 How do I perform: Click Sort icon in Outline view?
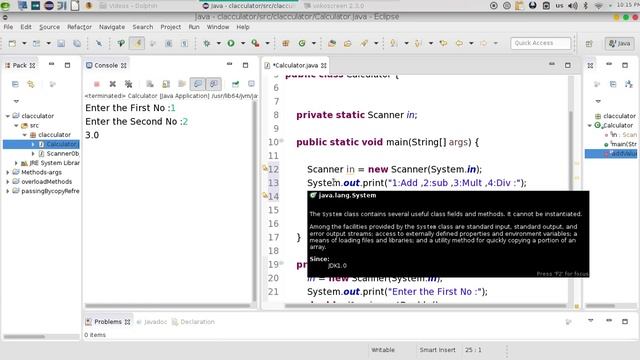tap(629, 84)
